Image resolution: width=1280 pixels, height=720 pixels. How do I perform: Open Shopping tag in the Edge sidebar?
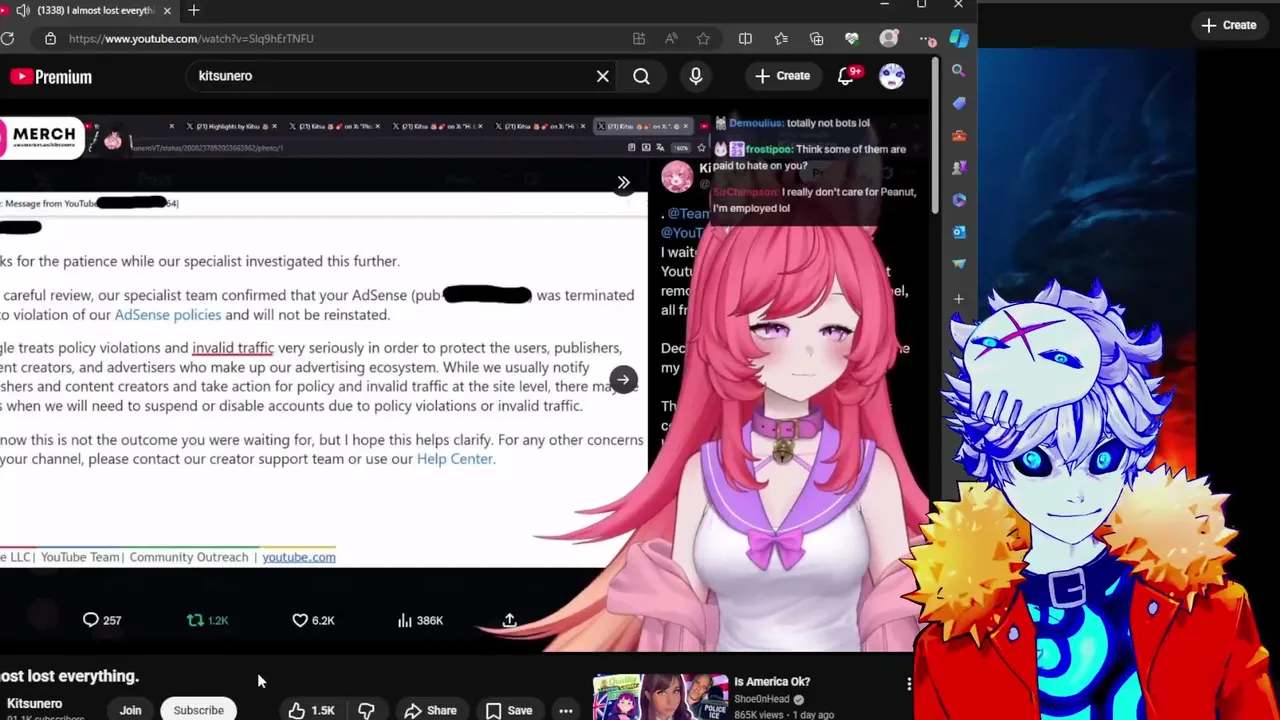[959, 103]
